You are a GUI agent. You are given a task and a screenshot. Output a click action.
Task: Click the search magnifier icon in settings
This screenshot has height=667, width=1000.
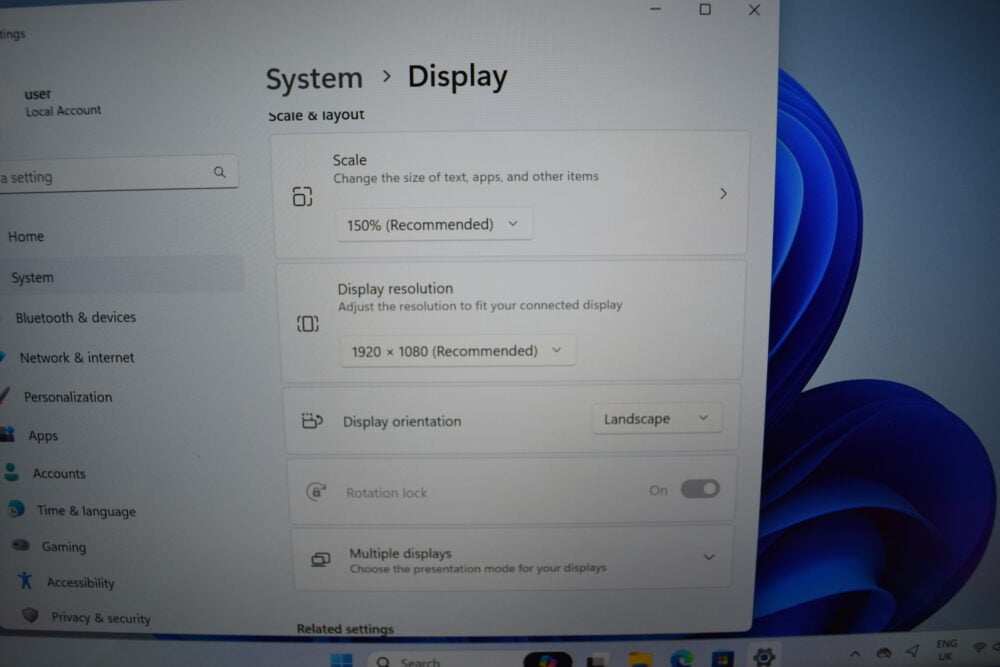tap(219, 172)
